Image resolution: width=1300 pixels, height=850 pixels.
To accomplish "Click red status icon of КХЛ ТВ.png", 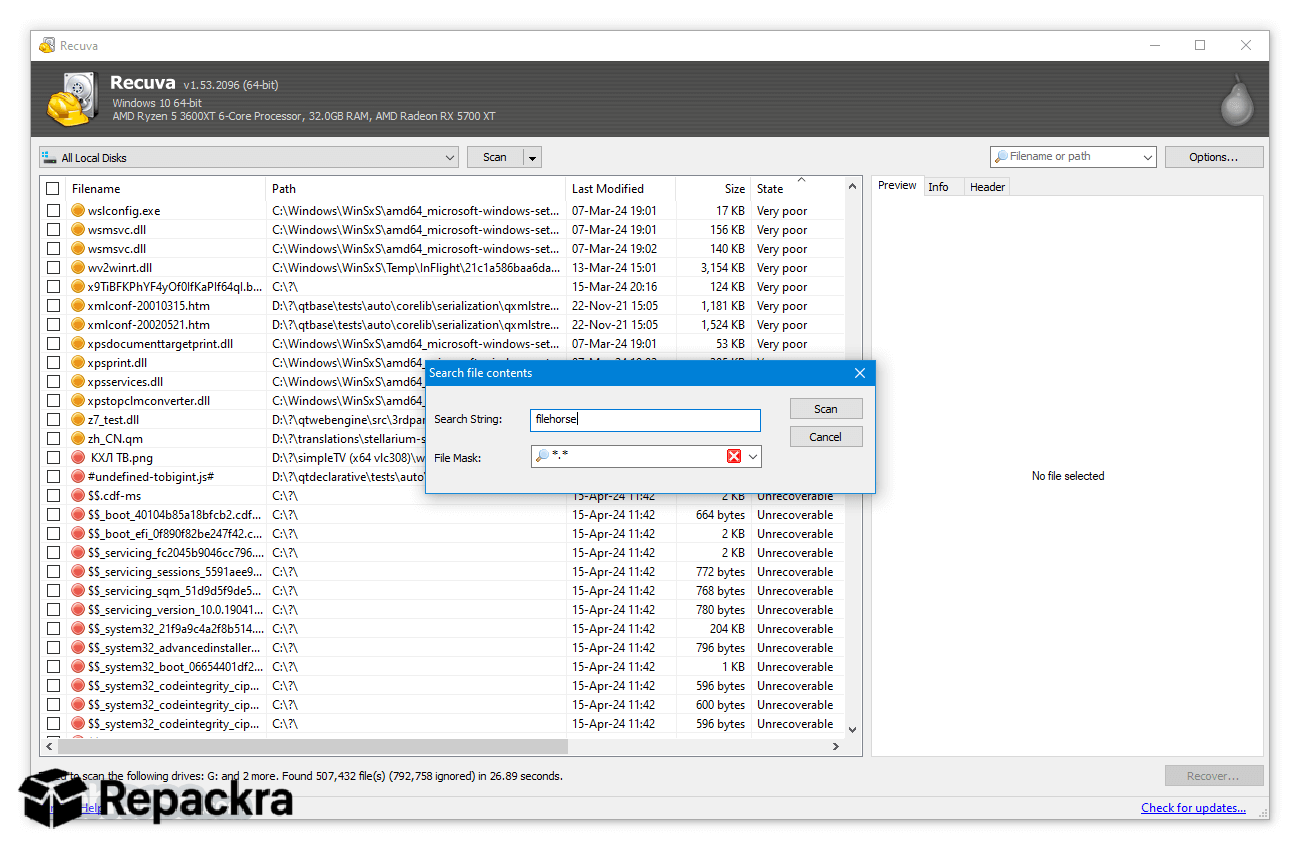I will coord(79,458).
